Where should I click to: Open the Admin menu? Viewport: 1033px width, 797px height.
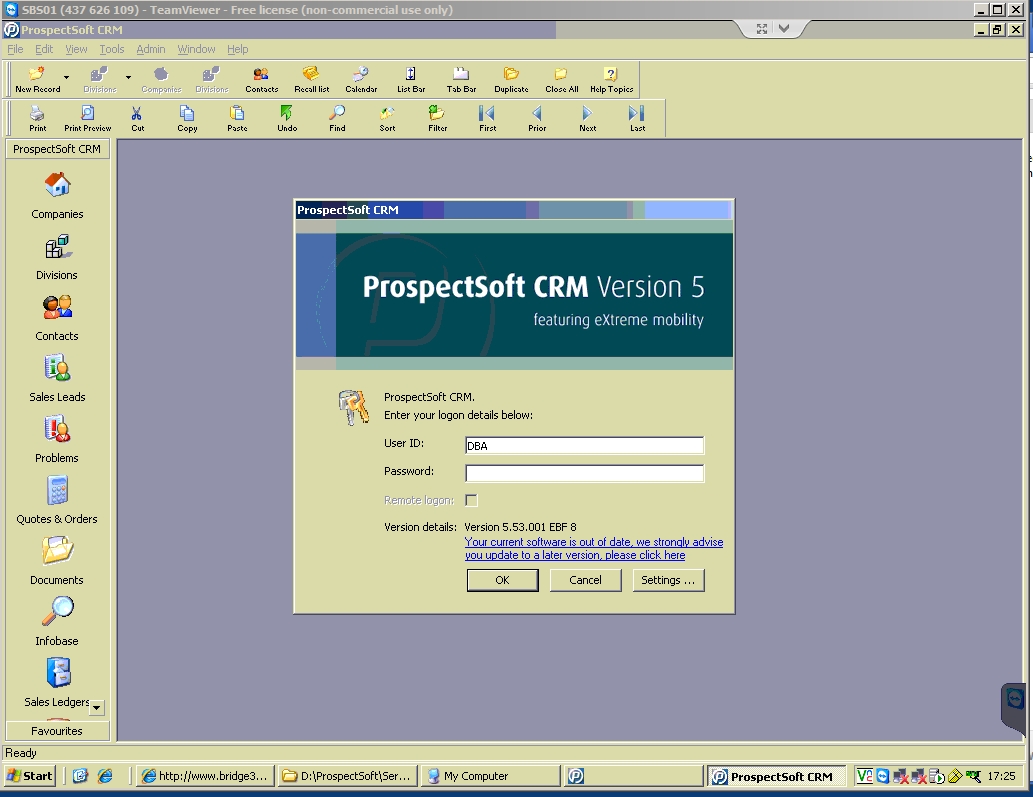pyautogui.click(x=151, y=49)
